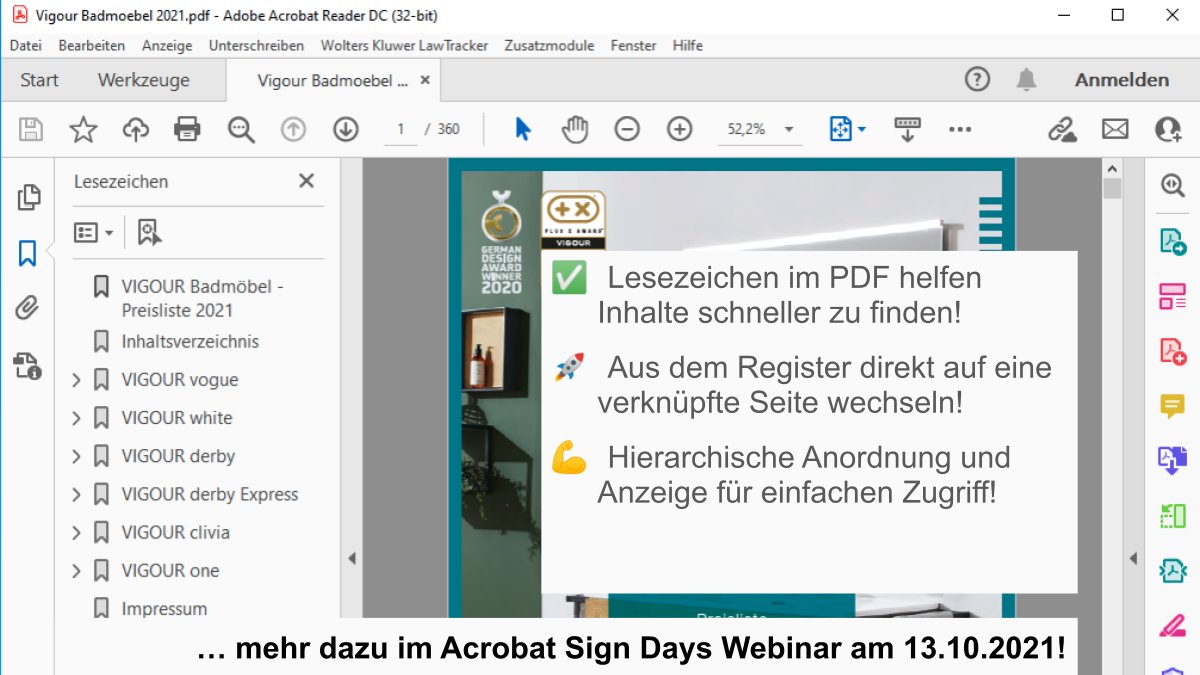Open Wolters Kluwer LawTracker menu
Viewport: 1200px width, 675px height.
coord(404,45)
